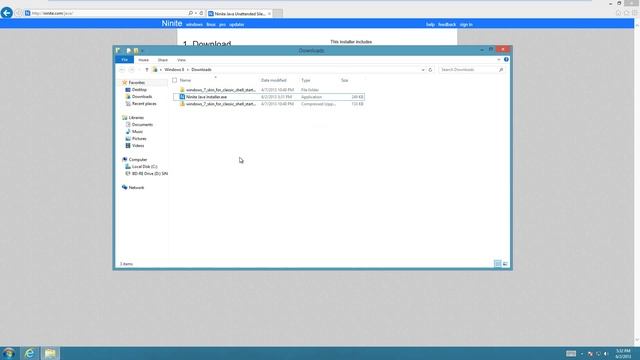Open Internet Explorer home icon
The image size is (640, 360).
pyautogui.click(x=618, y=13)
